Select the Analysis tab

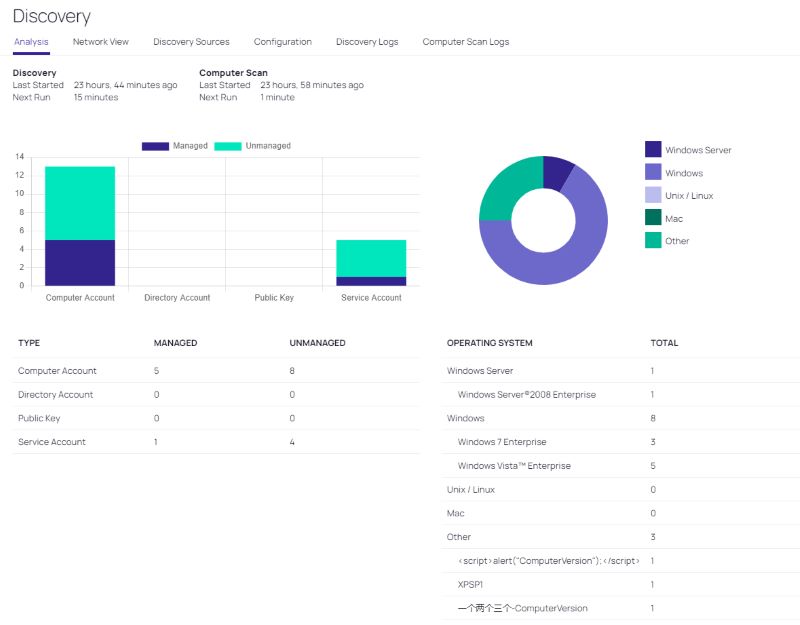[x=31, y=42]
